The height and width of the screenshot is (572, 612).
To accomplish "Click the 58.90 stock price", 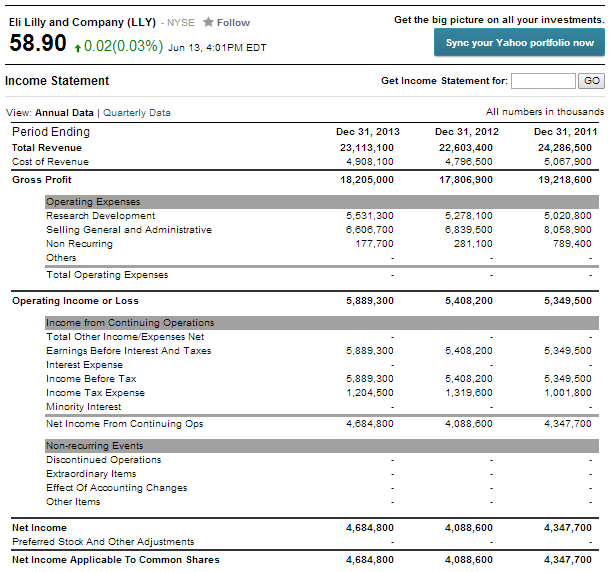I will tap(38, 43).
